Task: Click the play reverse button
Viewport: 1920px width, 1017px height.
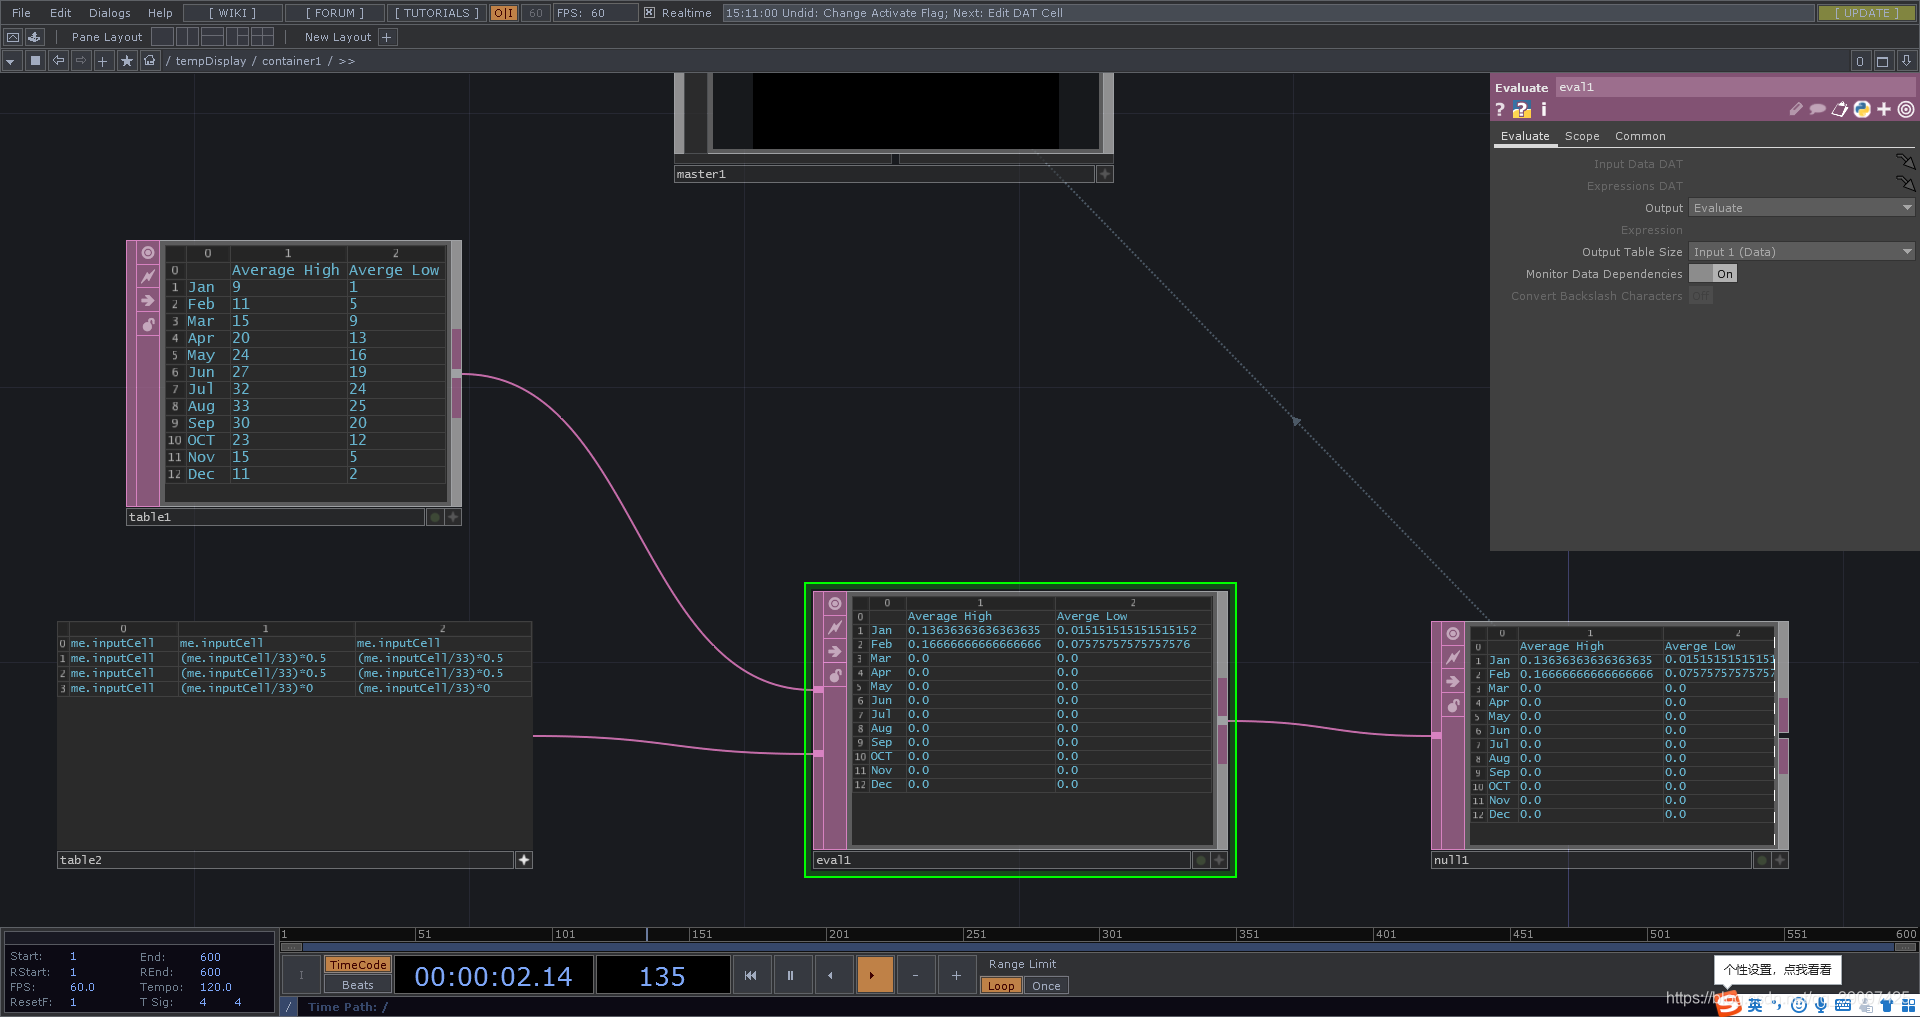Action: click(832, 975)
